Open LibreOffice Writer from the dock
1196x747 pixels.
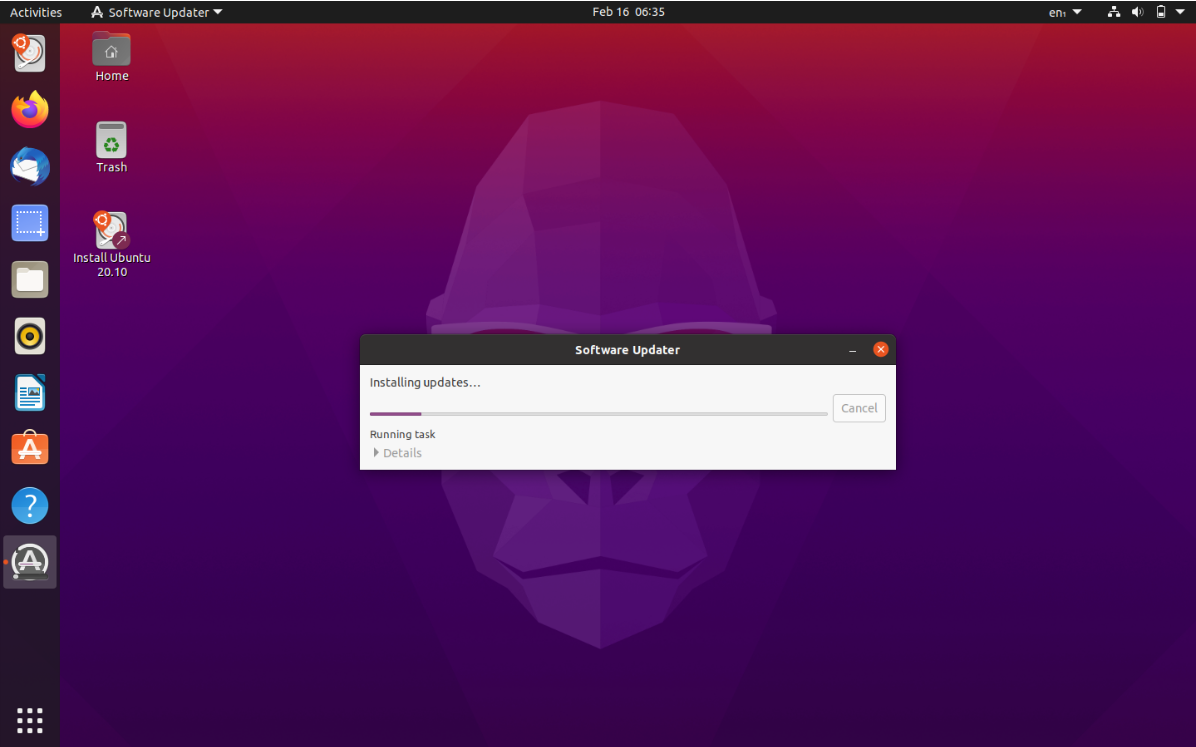(30, 392)
